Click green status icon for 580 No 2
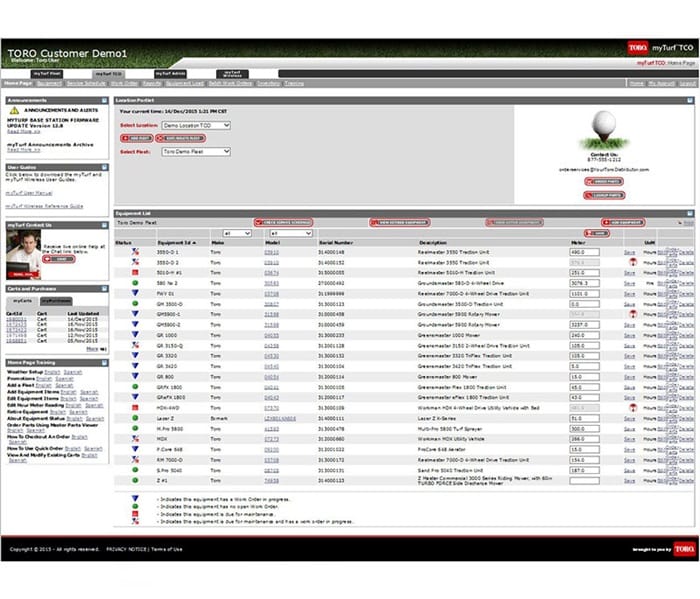The width and height of the screenshot is (700, 599). click(x=135, y=283)
